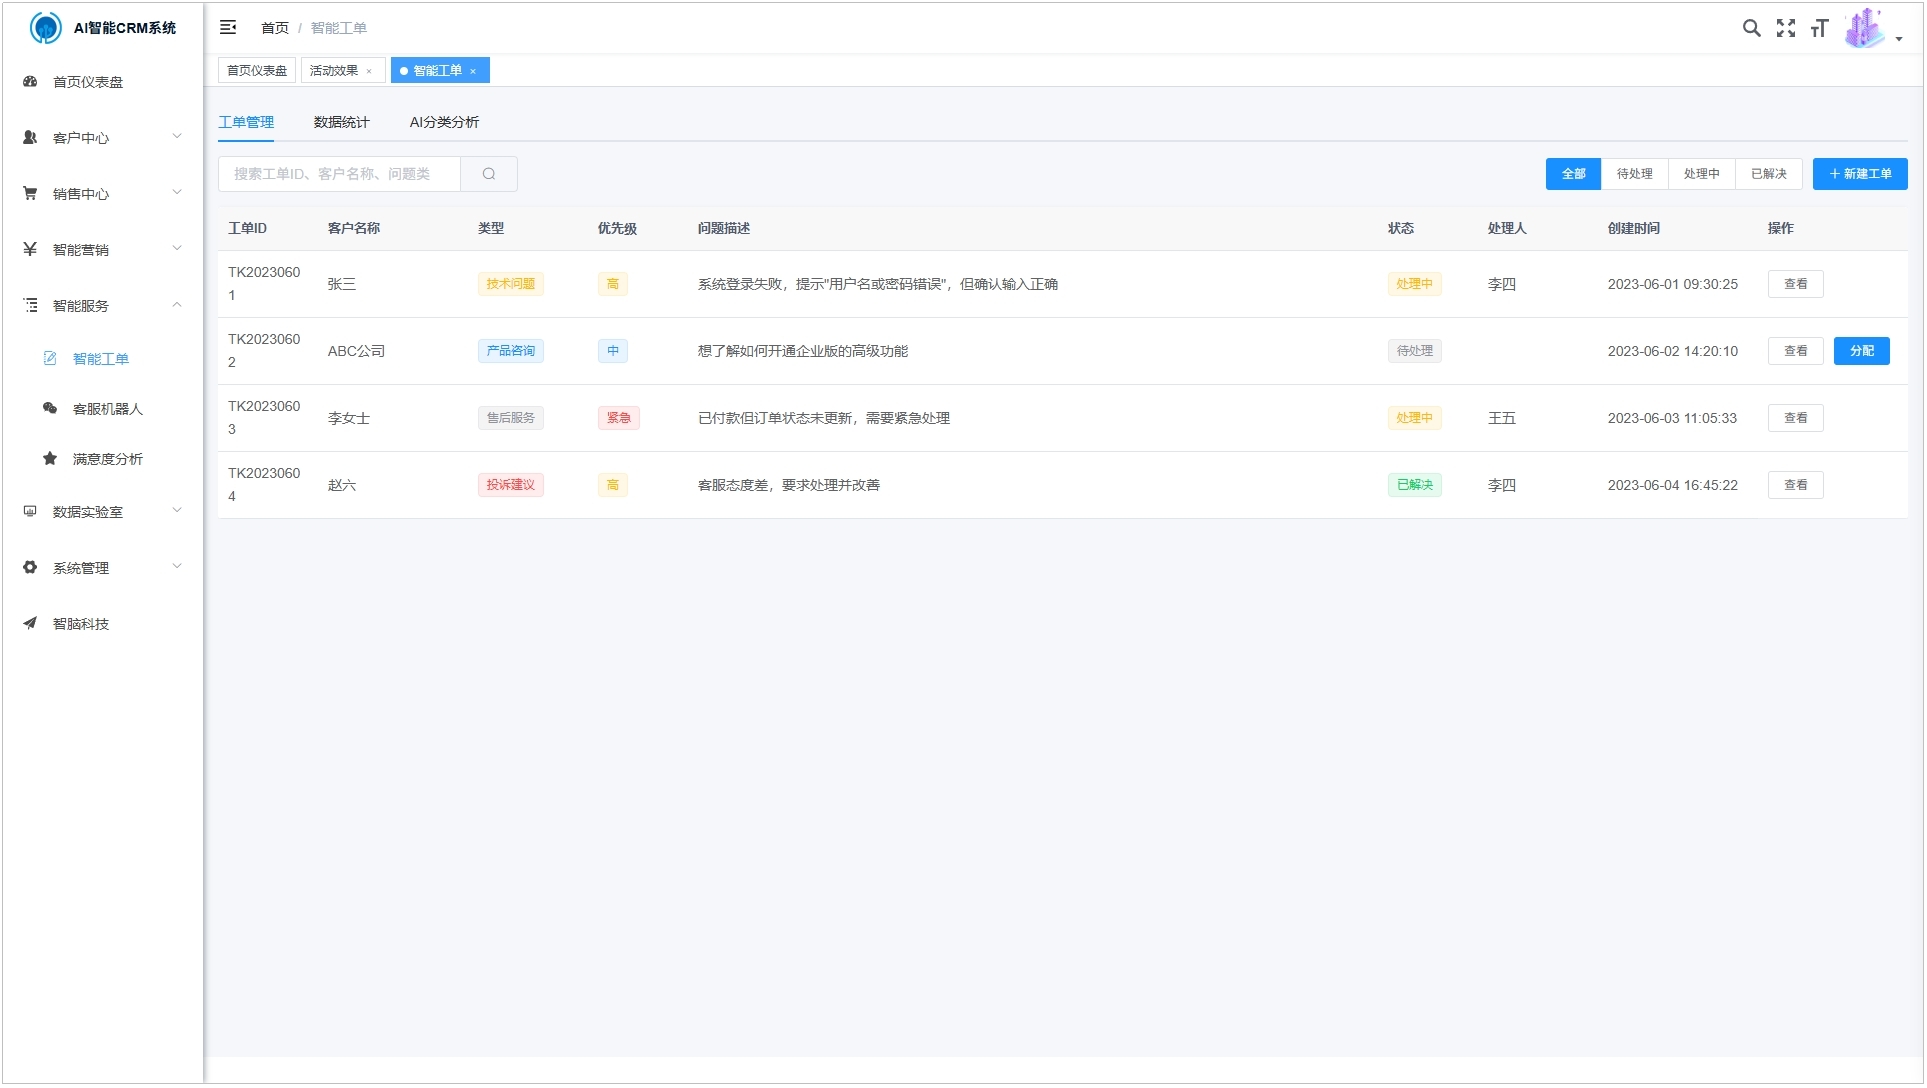The image size is (1927, 1088).
Task: Open the font size adjustment icon
Action: pyautogui.click(x=1819, y=28)
